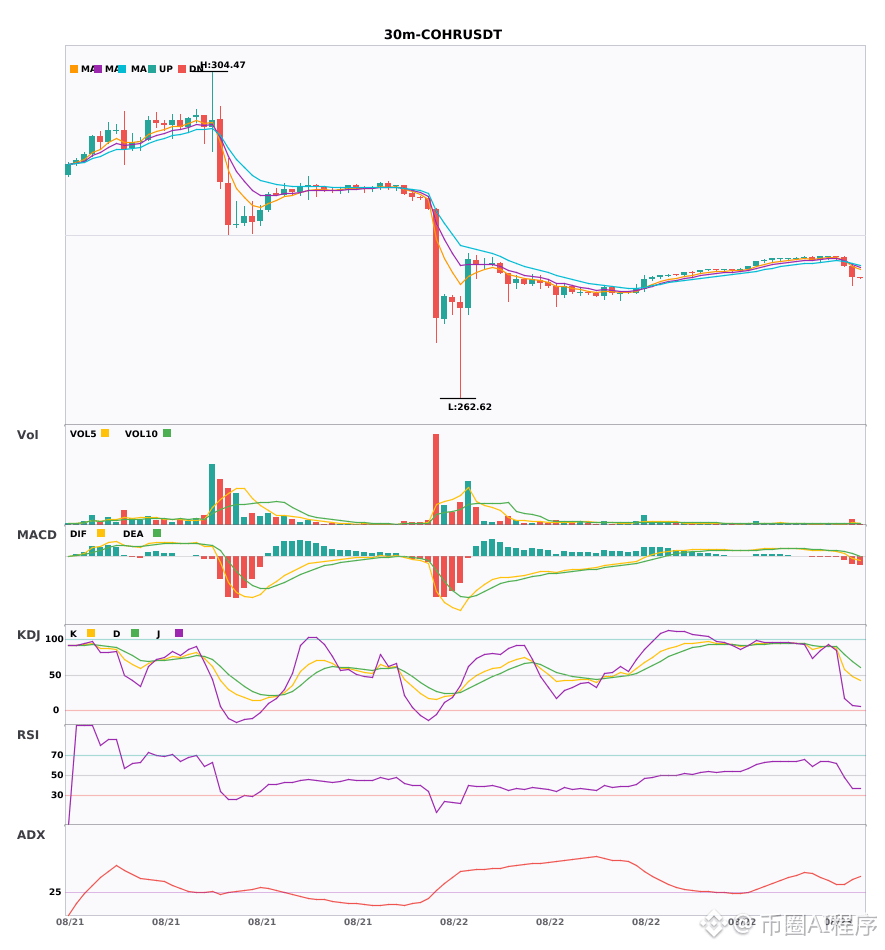The image size is (885, 950).
Task: Click the chart title 30m-COHRUSDT
Action: coord(443,35)
